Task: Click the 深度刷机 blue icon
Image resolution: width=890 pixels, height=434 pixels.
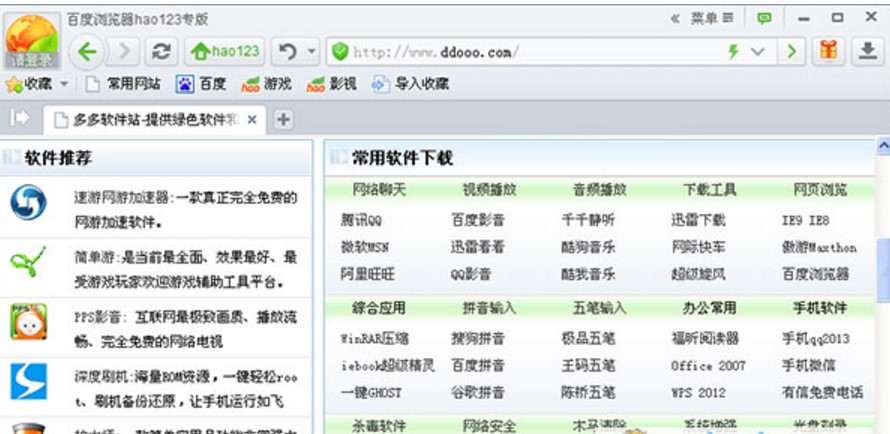Action: tap(28, 381)
